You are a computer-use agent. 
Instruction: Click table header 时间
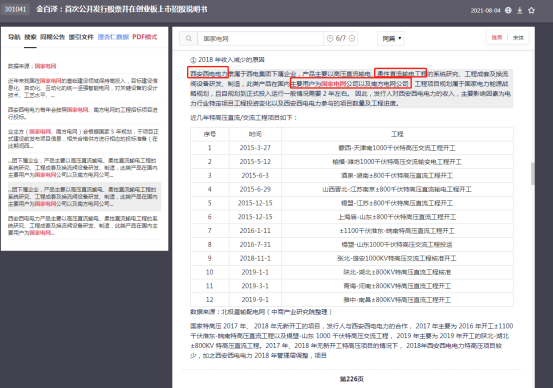tap(255, 134)
